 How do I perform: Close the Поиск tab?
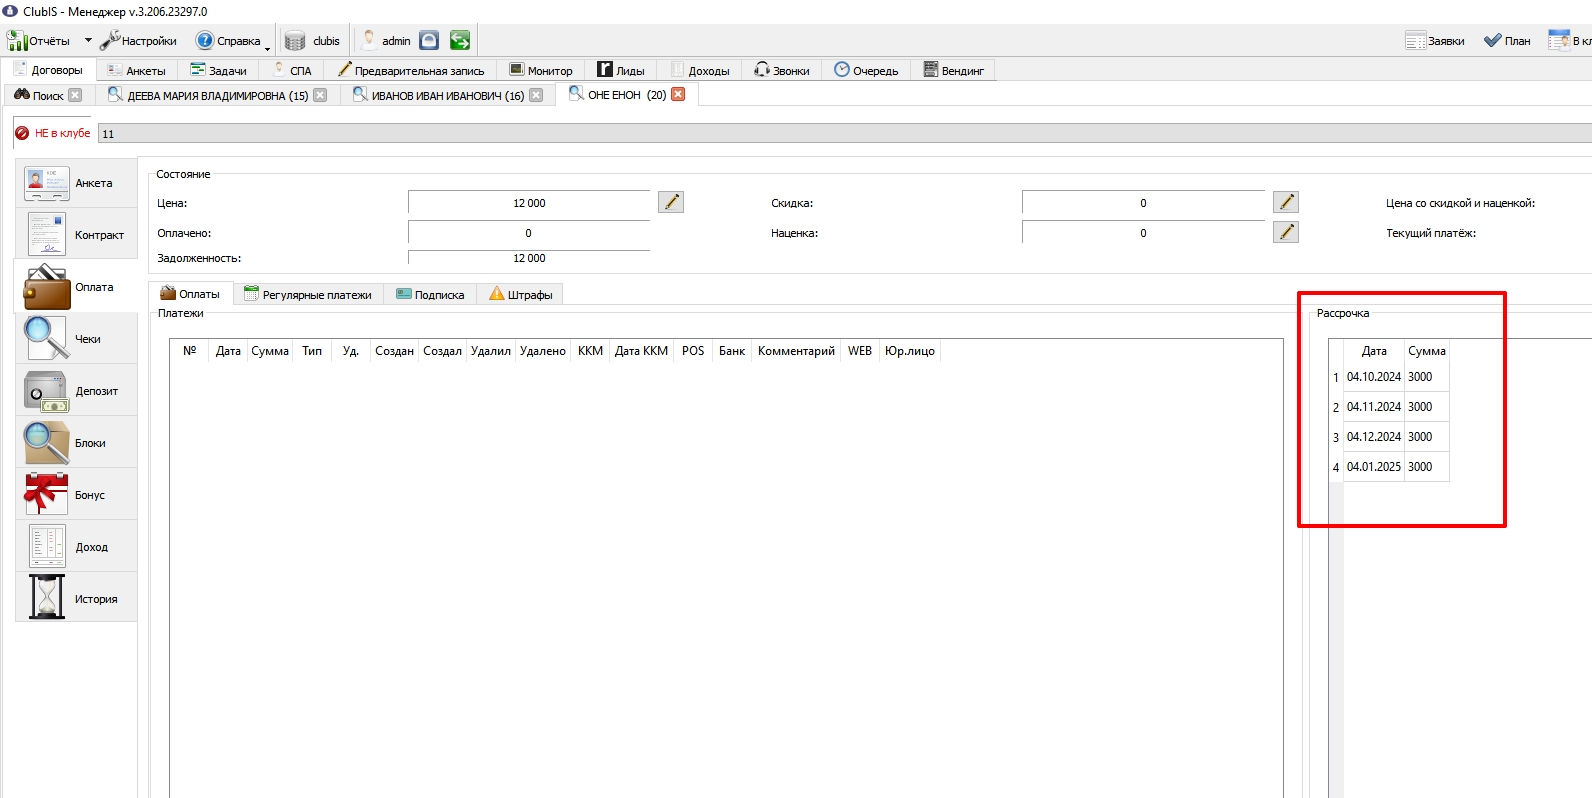[75, 95]
